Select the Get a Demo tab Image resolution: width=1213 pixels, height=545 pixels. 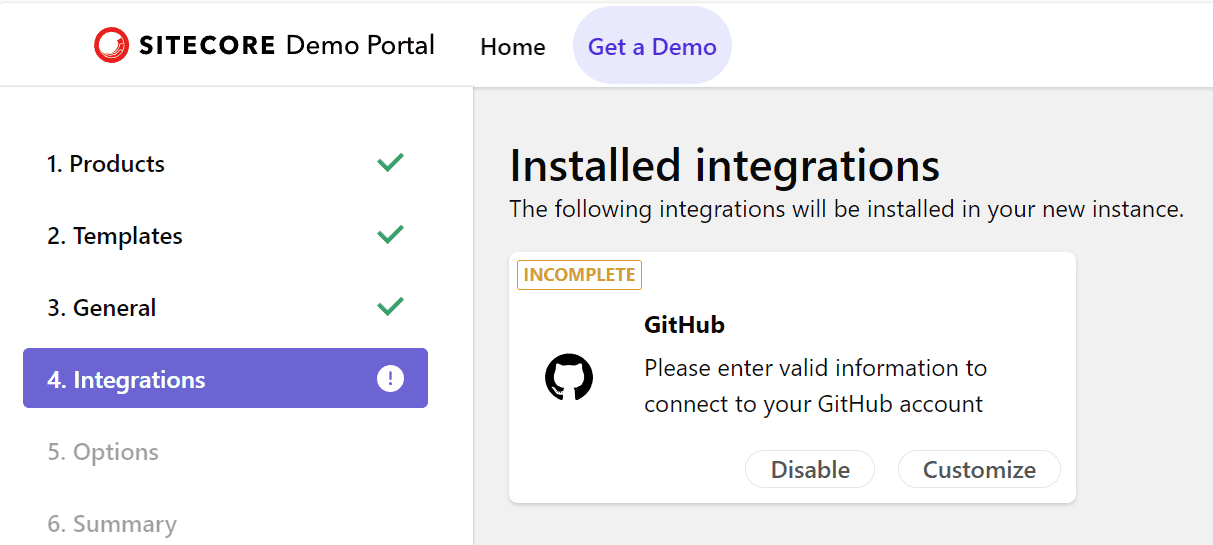652,47
